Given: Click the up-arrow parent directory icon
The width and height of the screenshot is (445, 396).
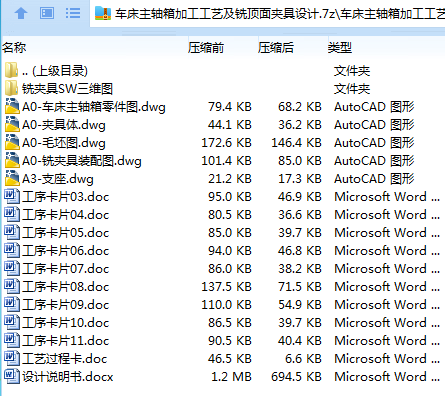Looking at the screenshot, I should click(21, 13).
